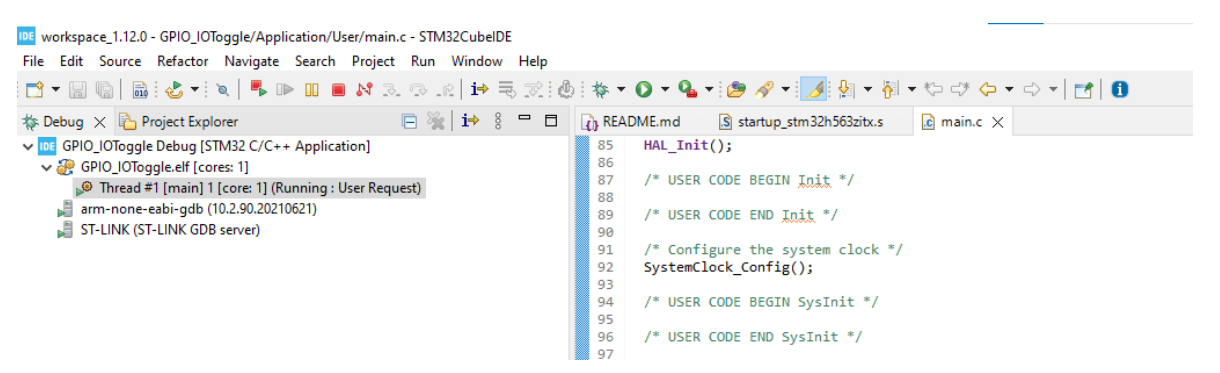Click the Skip All Breakpoints icon
This screenshot has height=373, width=1220.
click(x=223, y=90)
